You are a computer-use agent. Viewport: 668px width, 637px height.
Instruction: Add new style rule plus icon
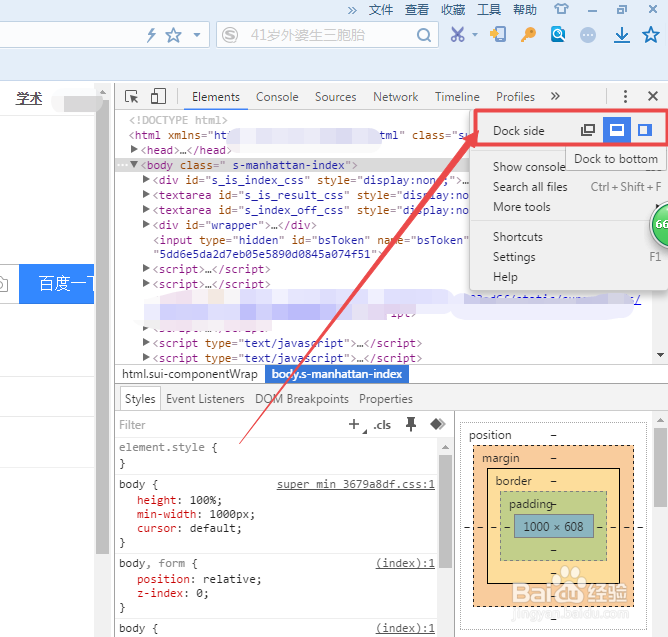354,424
